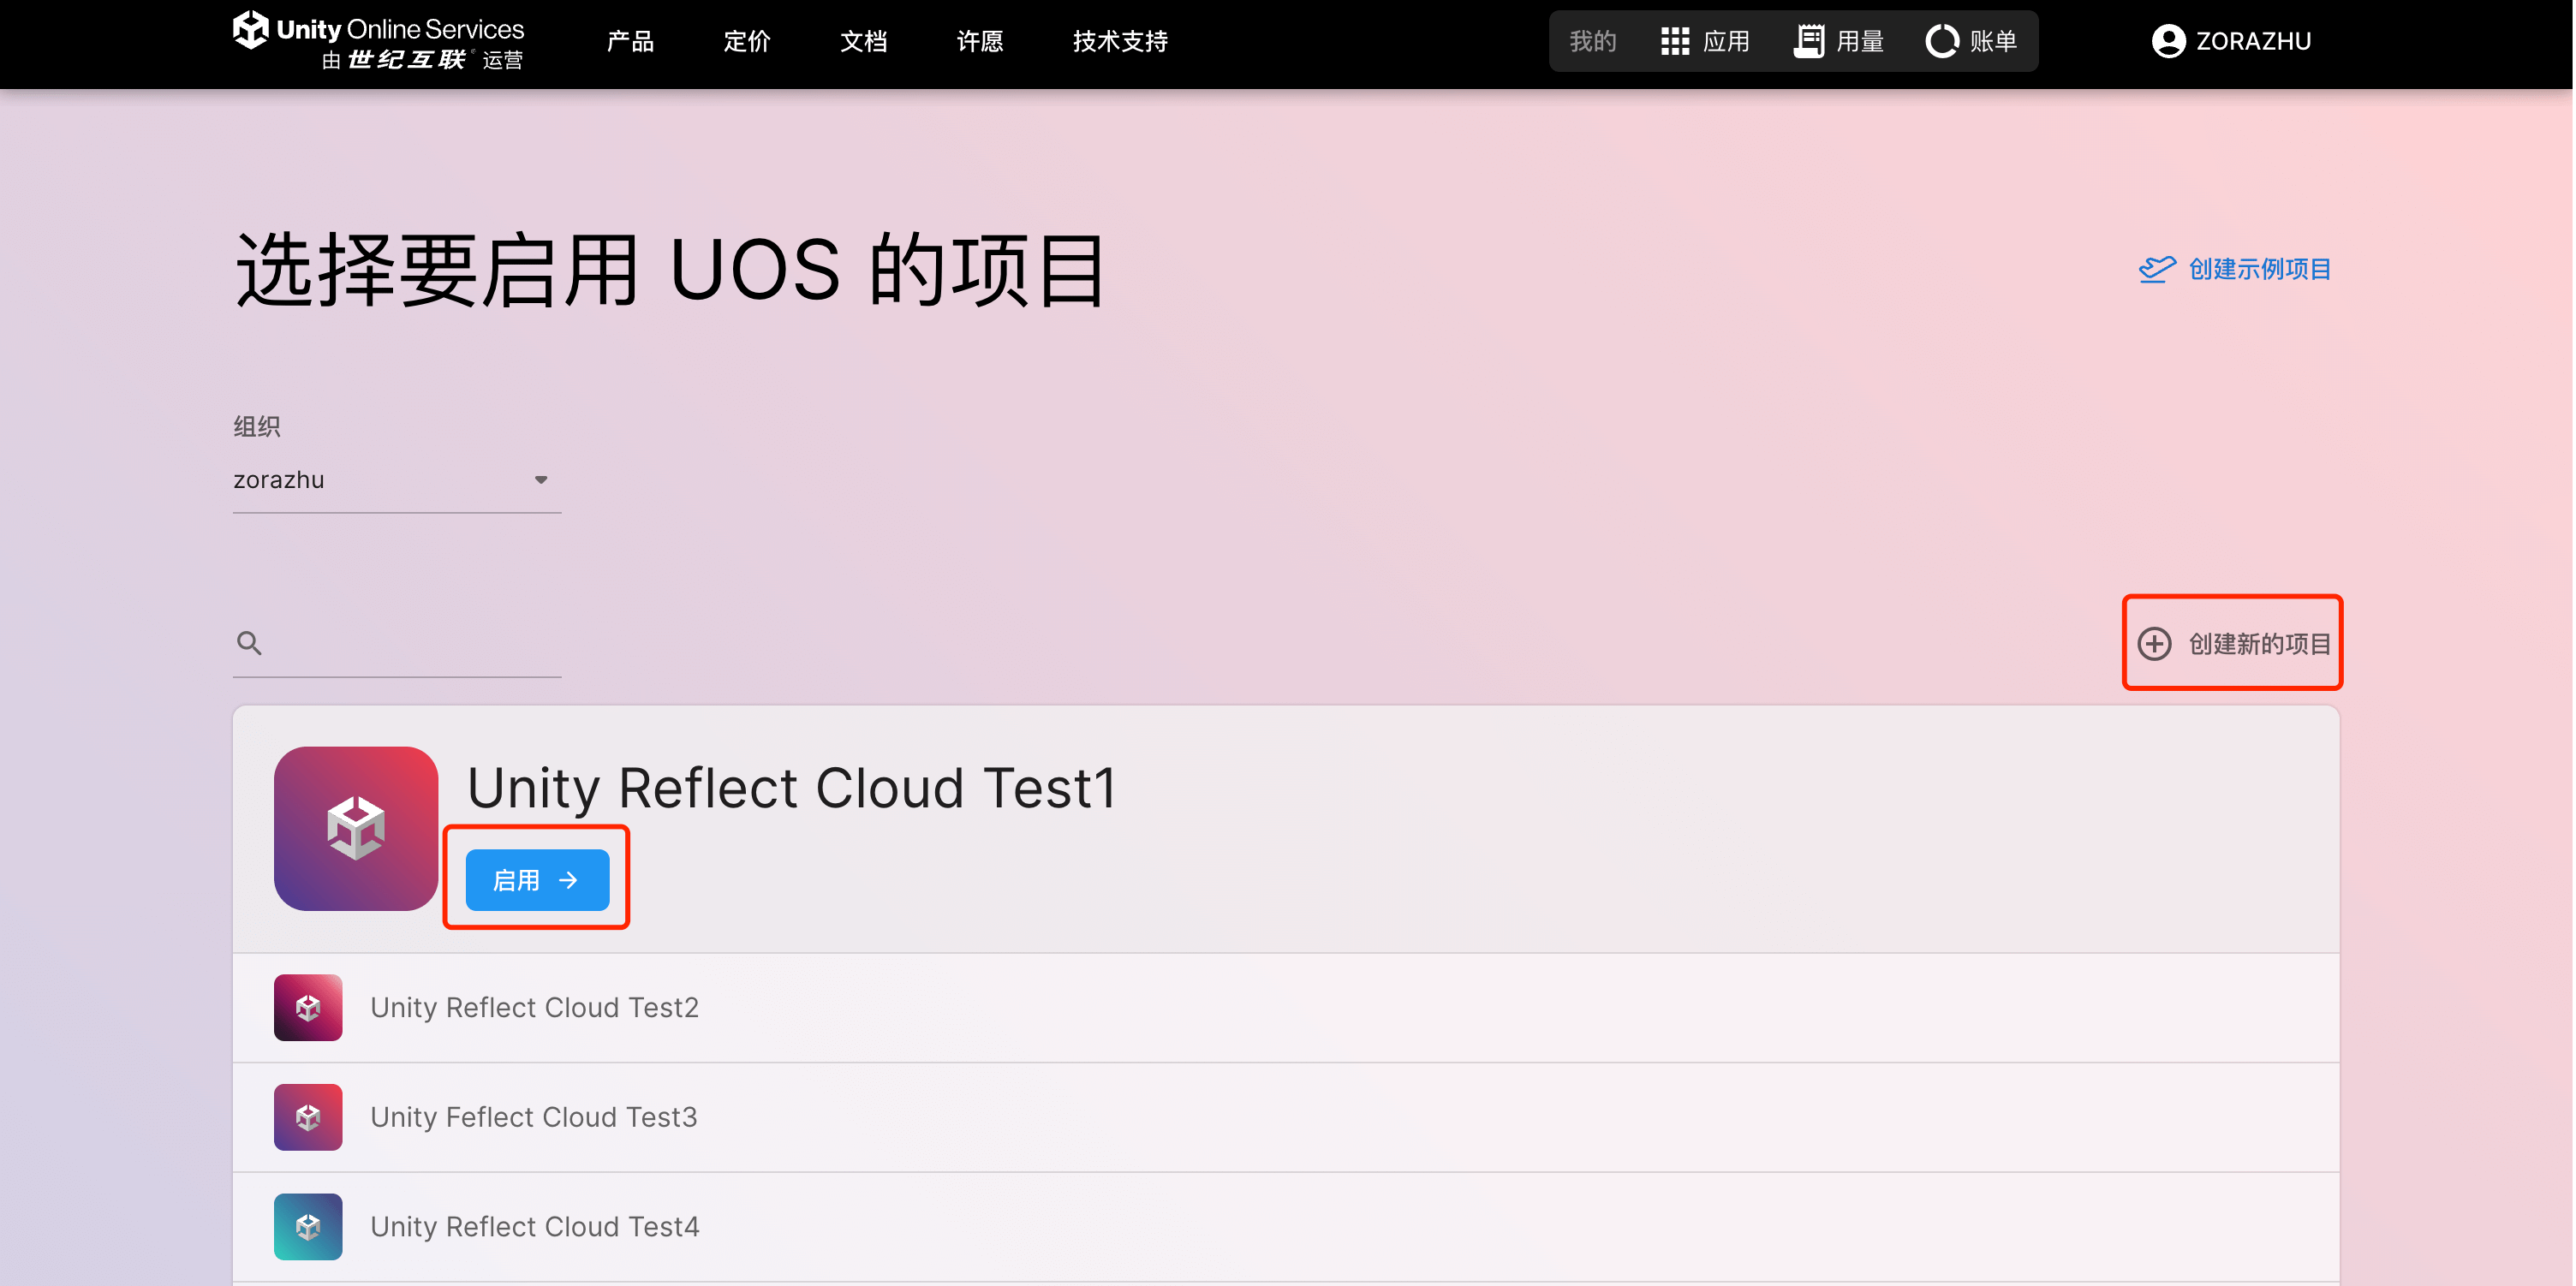The image size is (2576, 1286).
Task: Click the 创建示例项目 link
Action: tap(2235, 269)
